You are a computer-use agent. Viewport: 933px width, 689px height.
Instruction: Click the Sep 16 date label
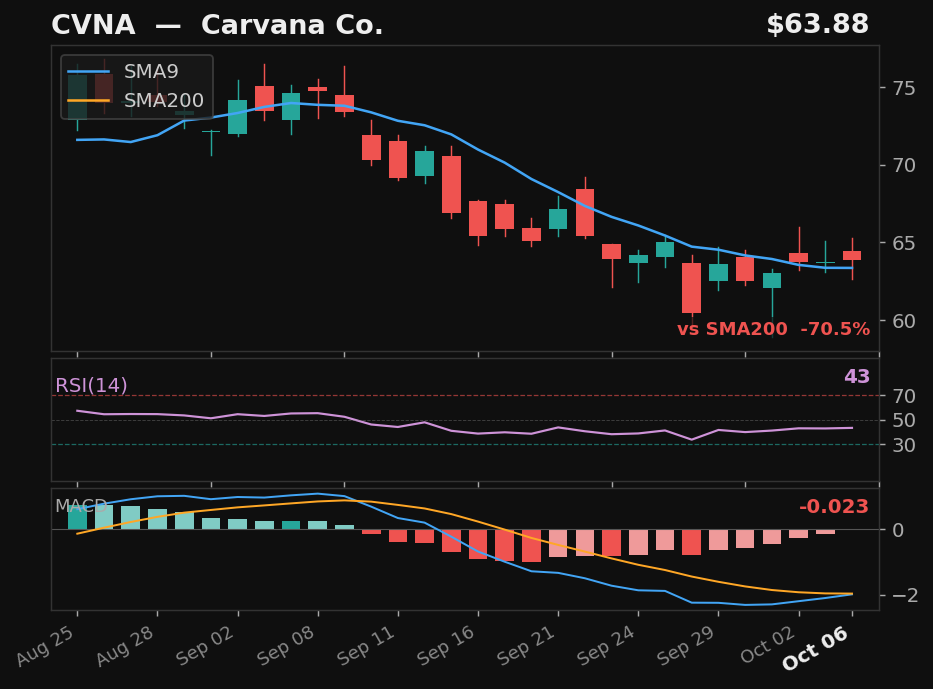point(446,646)
